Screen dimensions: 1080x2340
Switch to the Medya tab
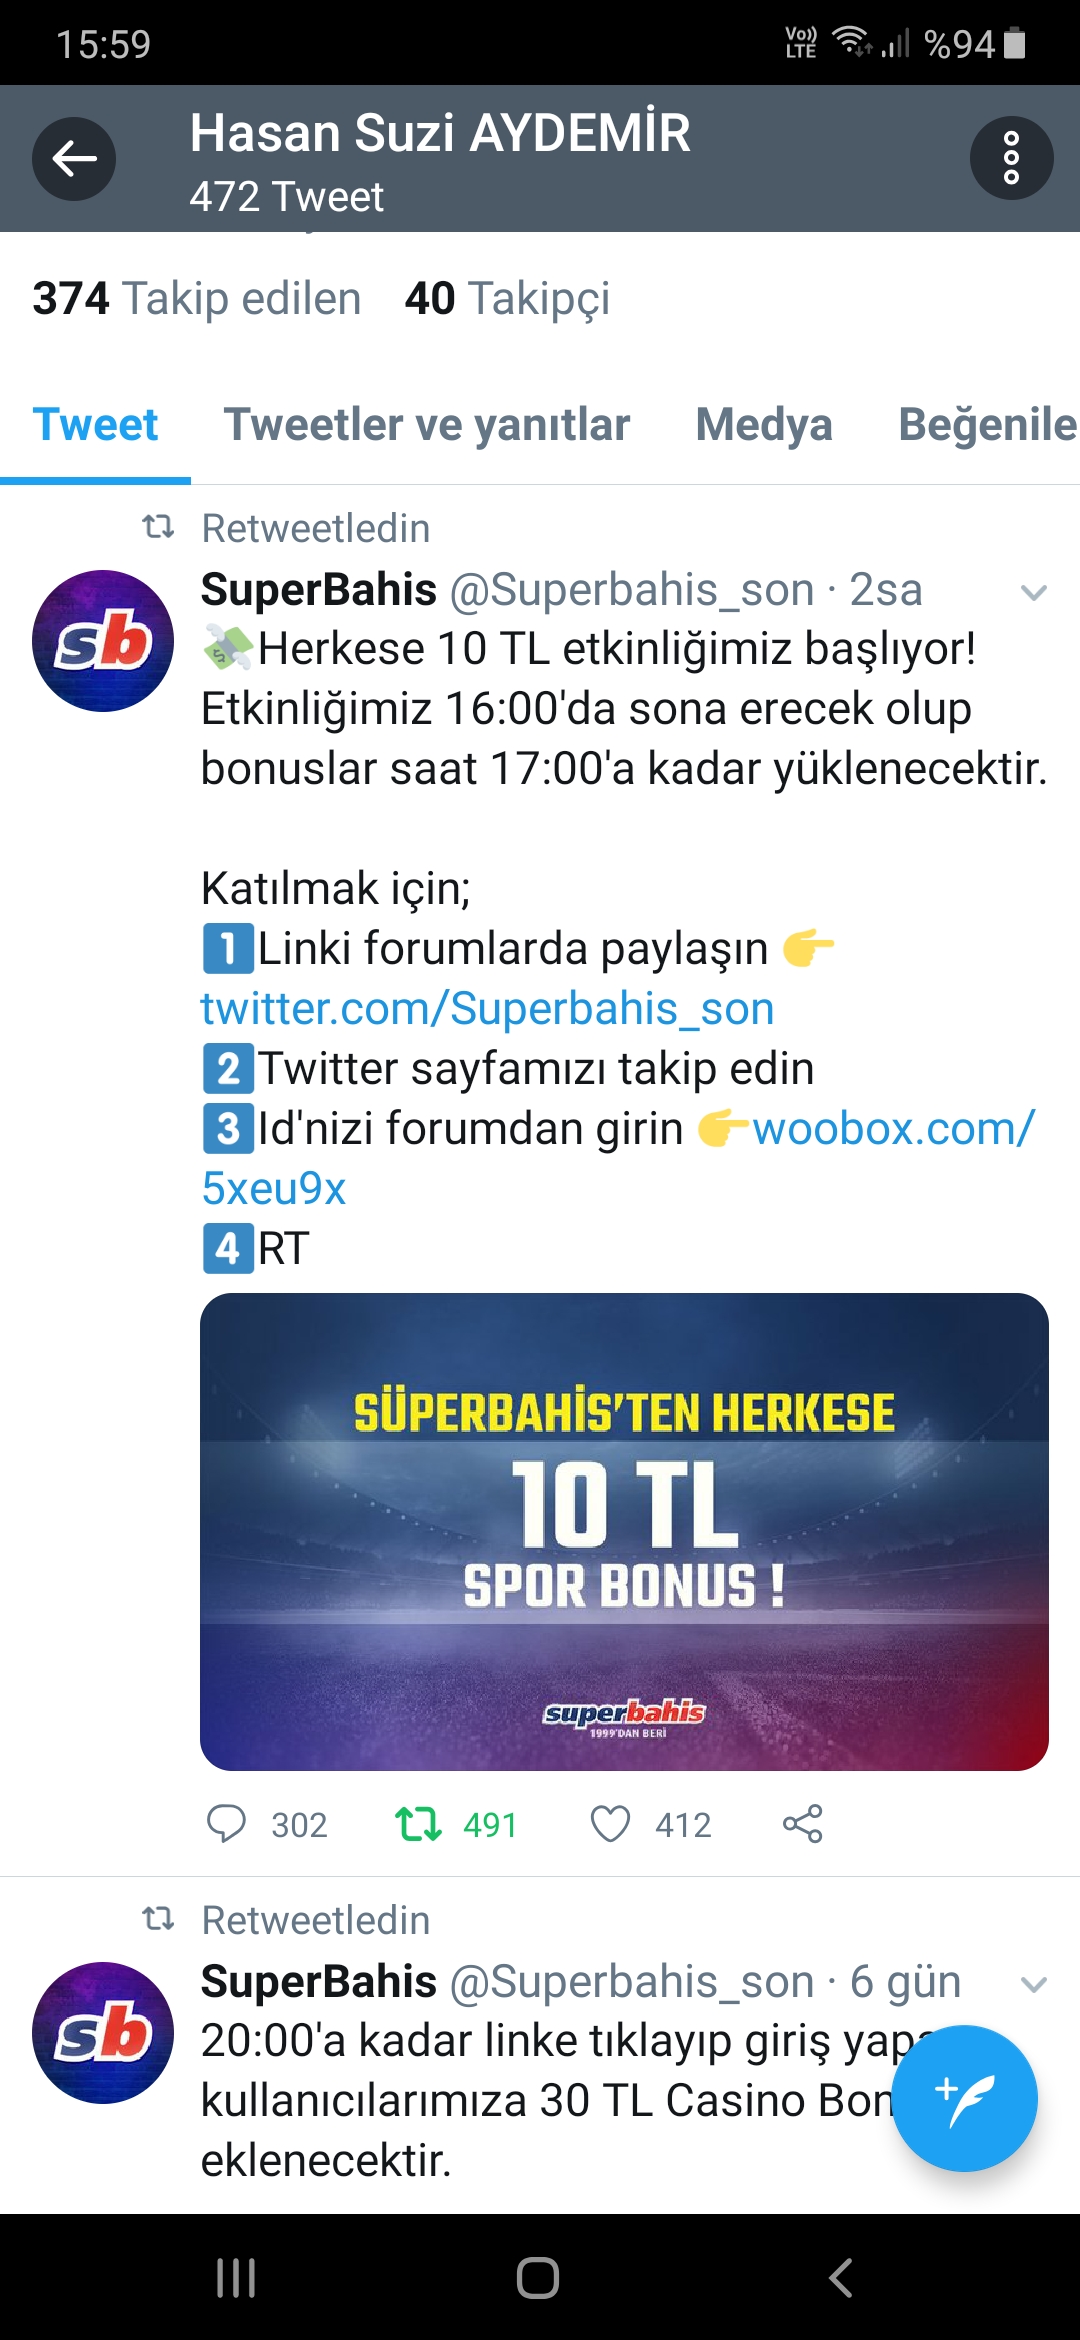(764, 424)
